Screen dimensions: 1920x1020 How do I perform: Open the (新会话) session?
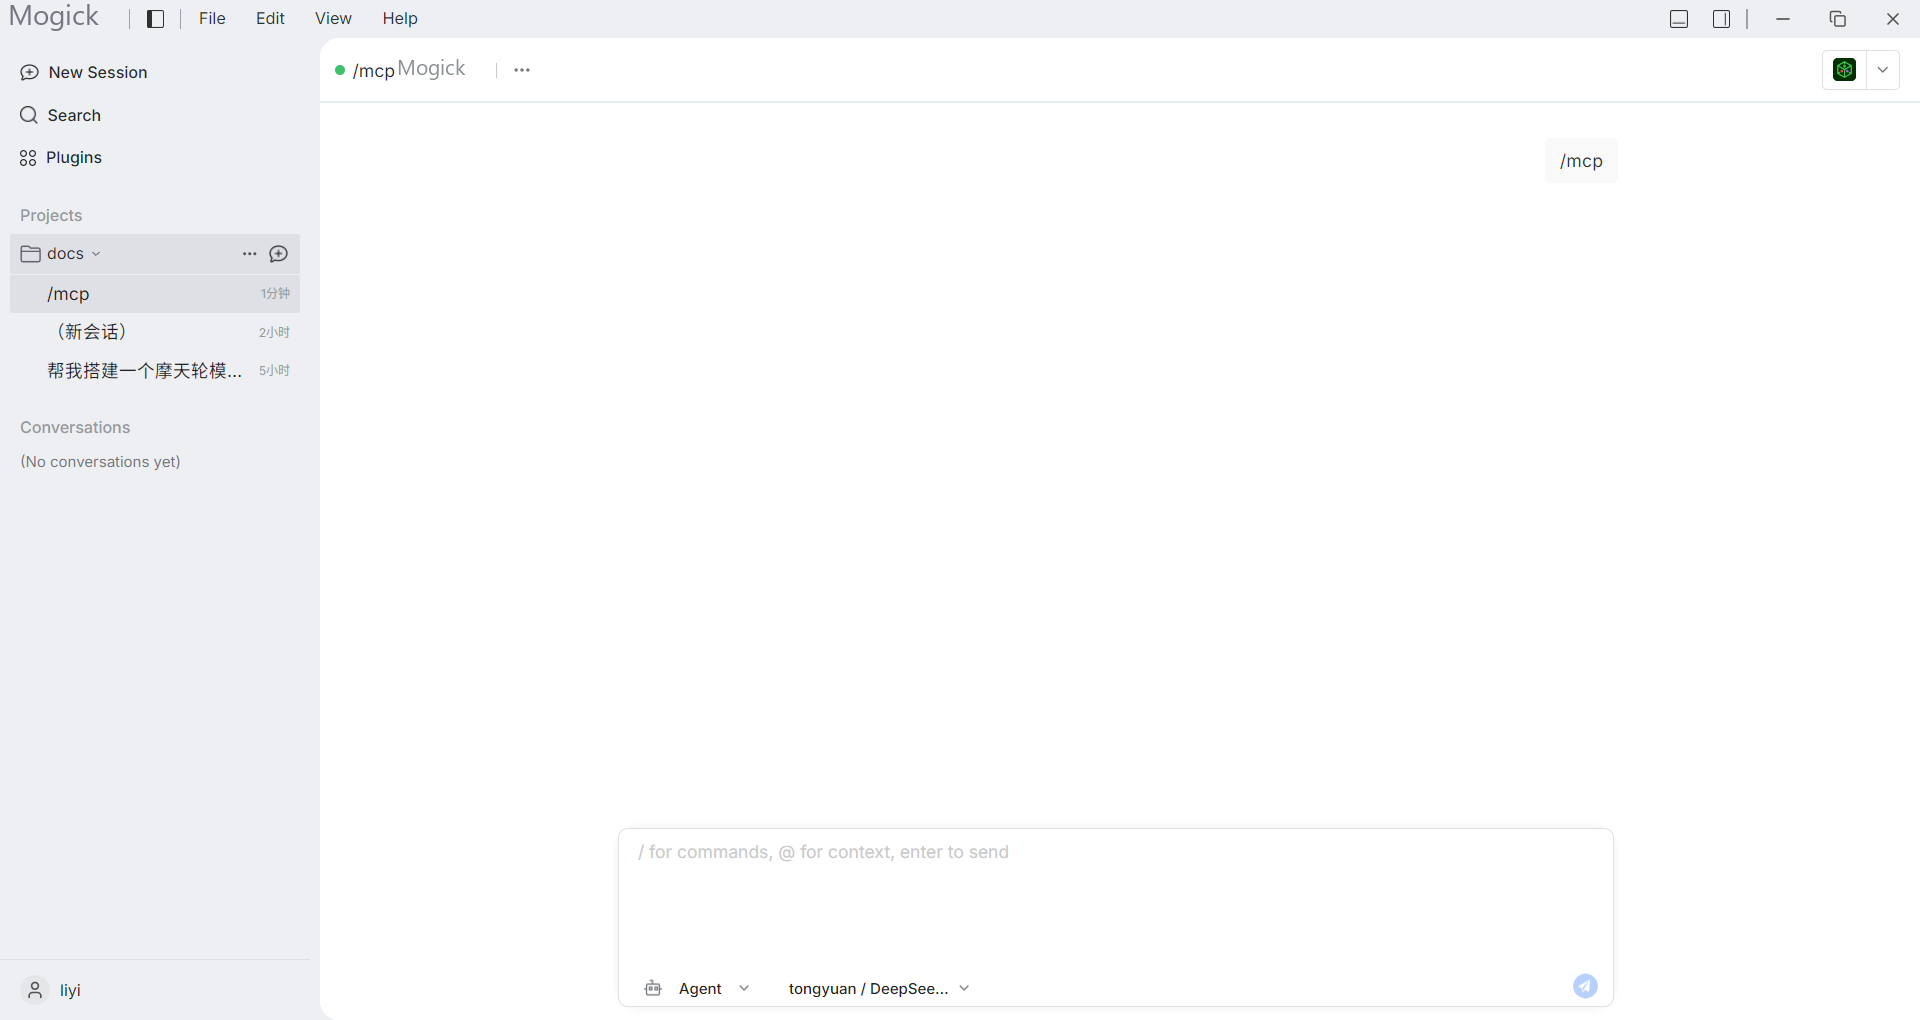pyautogui.click(x=155, y=332)
